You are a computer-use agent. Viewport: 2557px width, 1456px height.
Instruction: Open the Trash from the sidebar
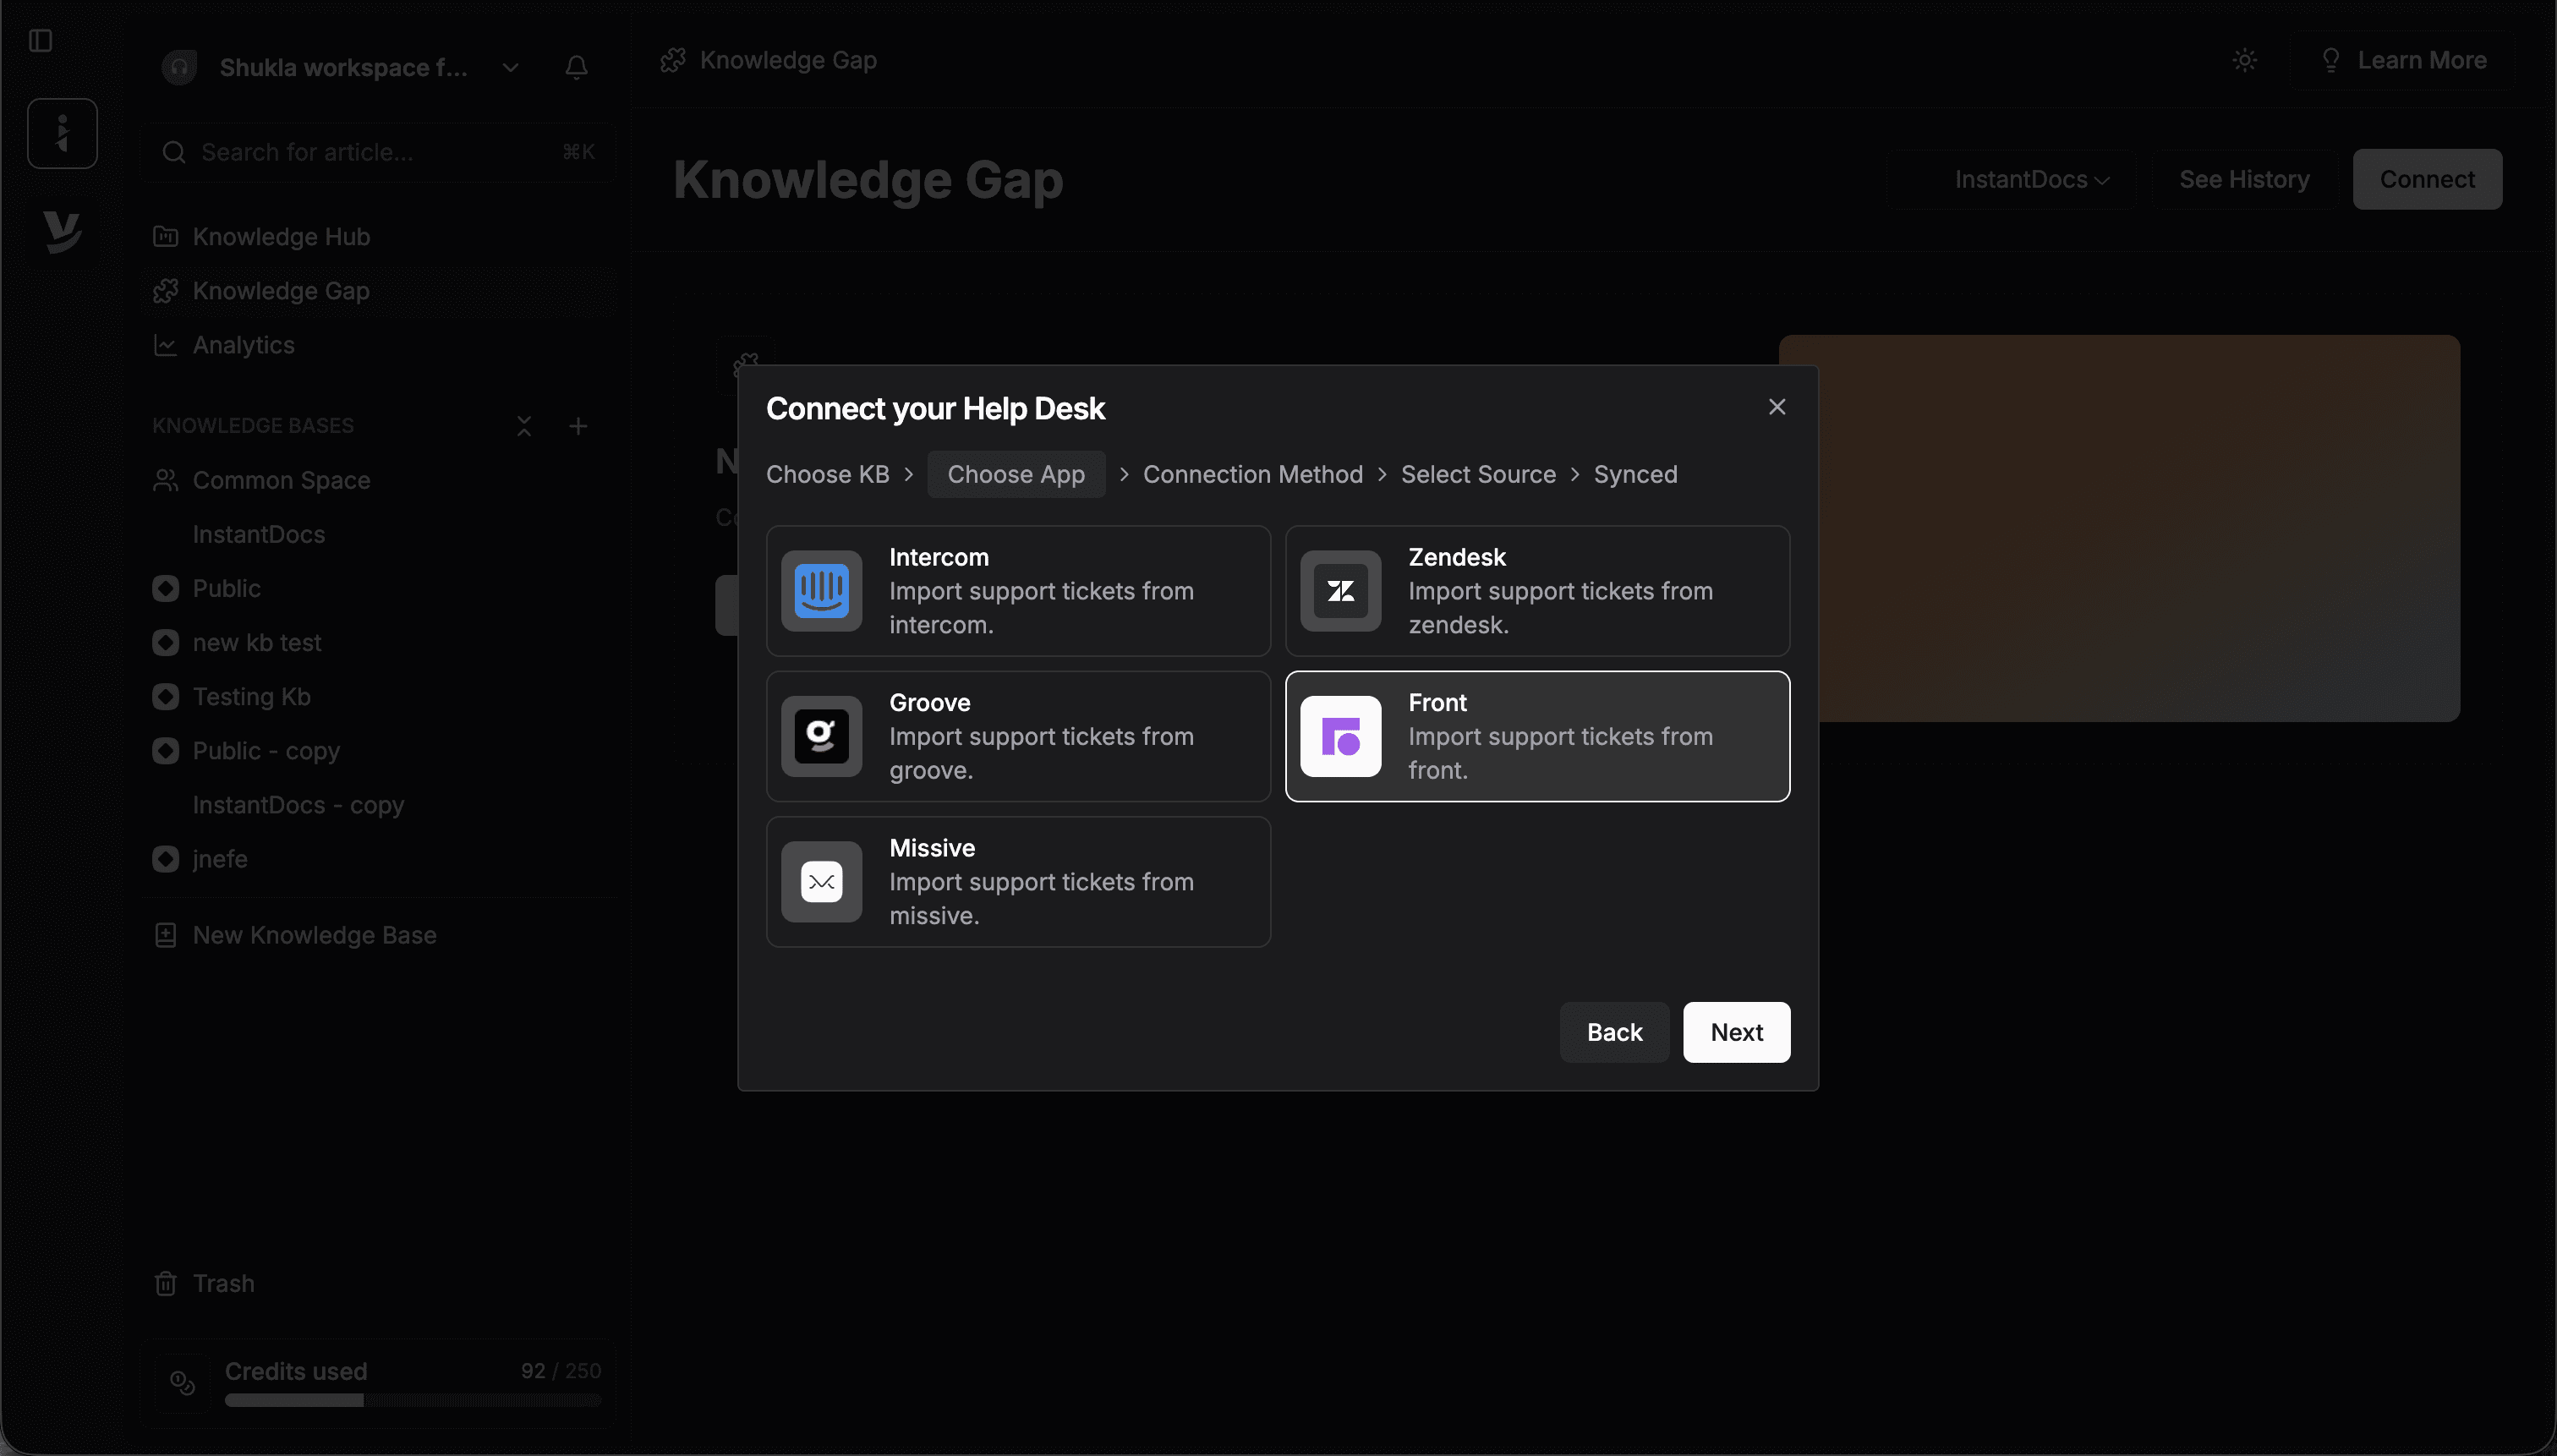[x=224, y=1283]
